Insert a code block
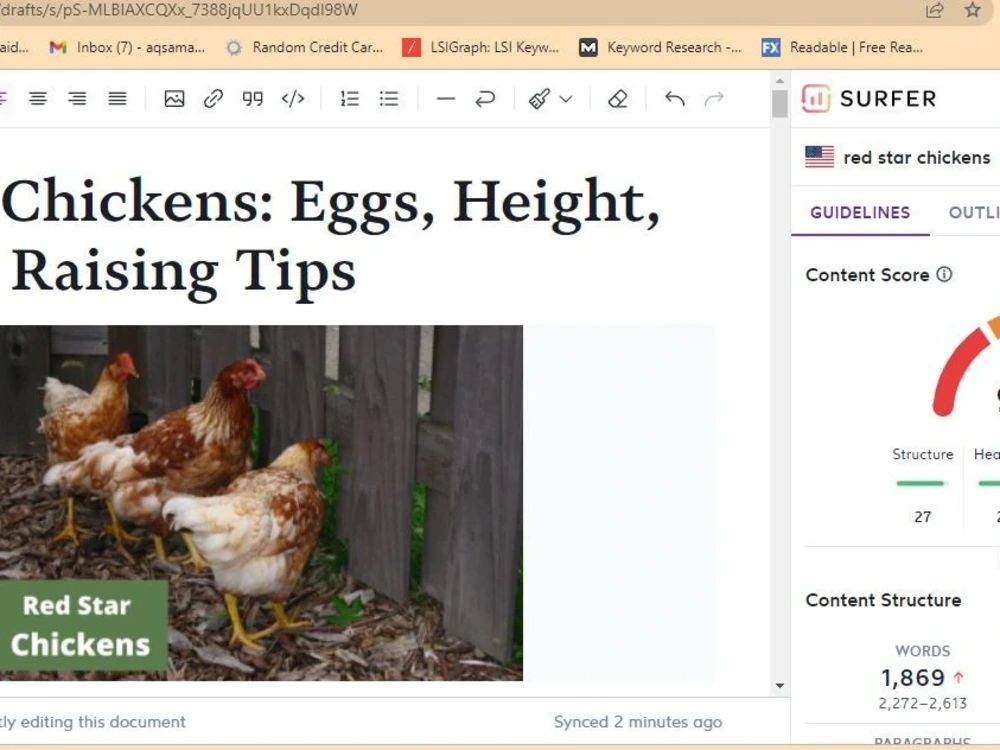 click(x=293, y=99)
